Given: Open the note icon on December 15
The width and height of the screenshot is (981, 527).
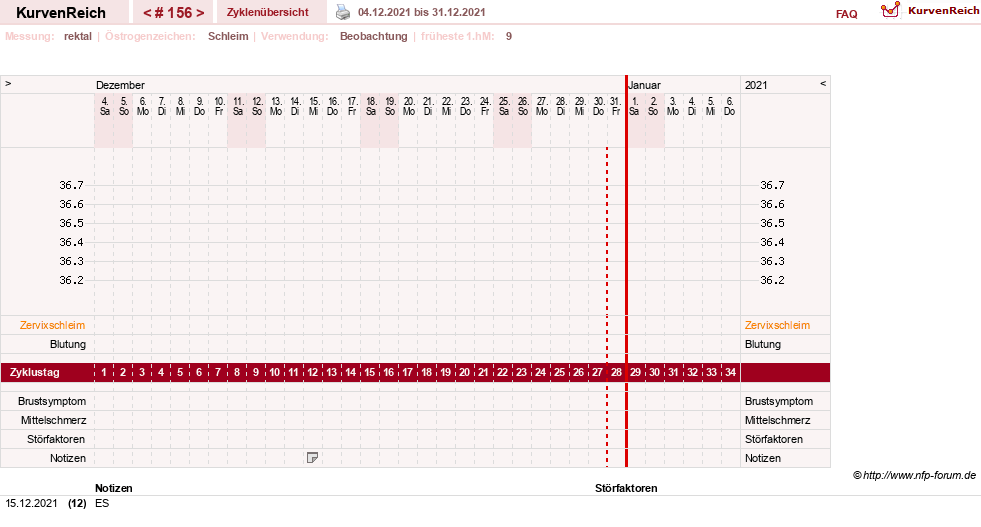Looking at the screenshot, I should [x=312, y=458].
